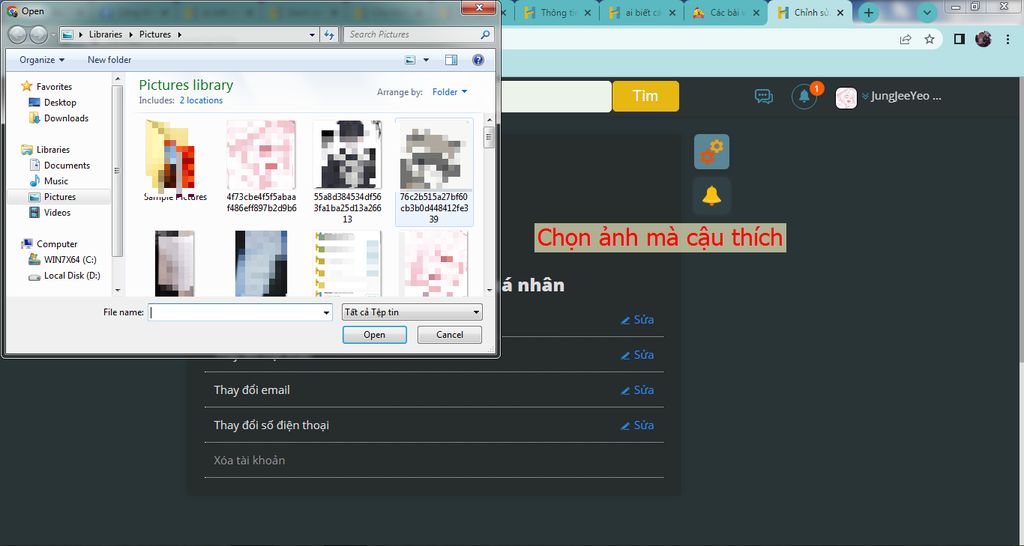The image size is (1024, 546).
Task: Click the Xóa tài khoản option
Action: point(249,460)
